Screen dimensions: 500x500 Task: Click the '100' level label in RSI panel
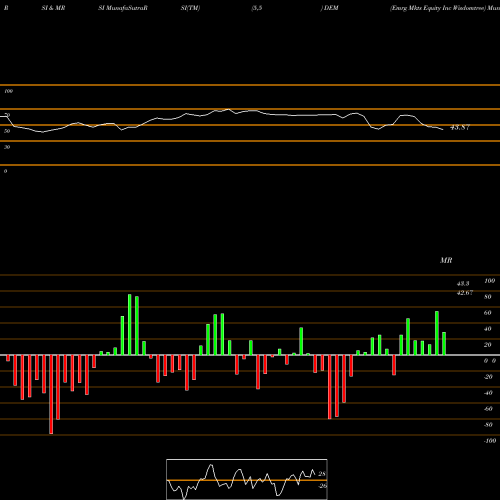9,91
